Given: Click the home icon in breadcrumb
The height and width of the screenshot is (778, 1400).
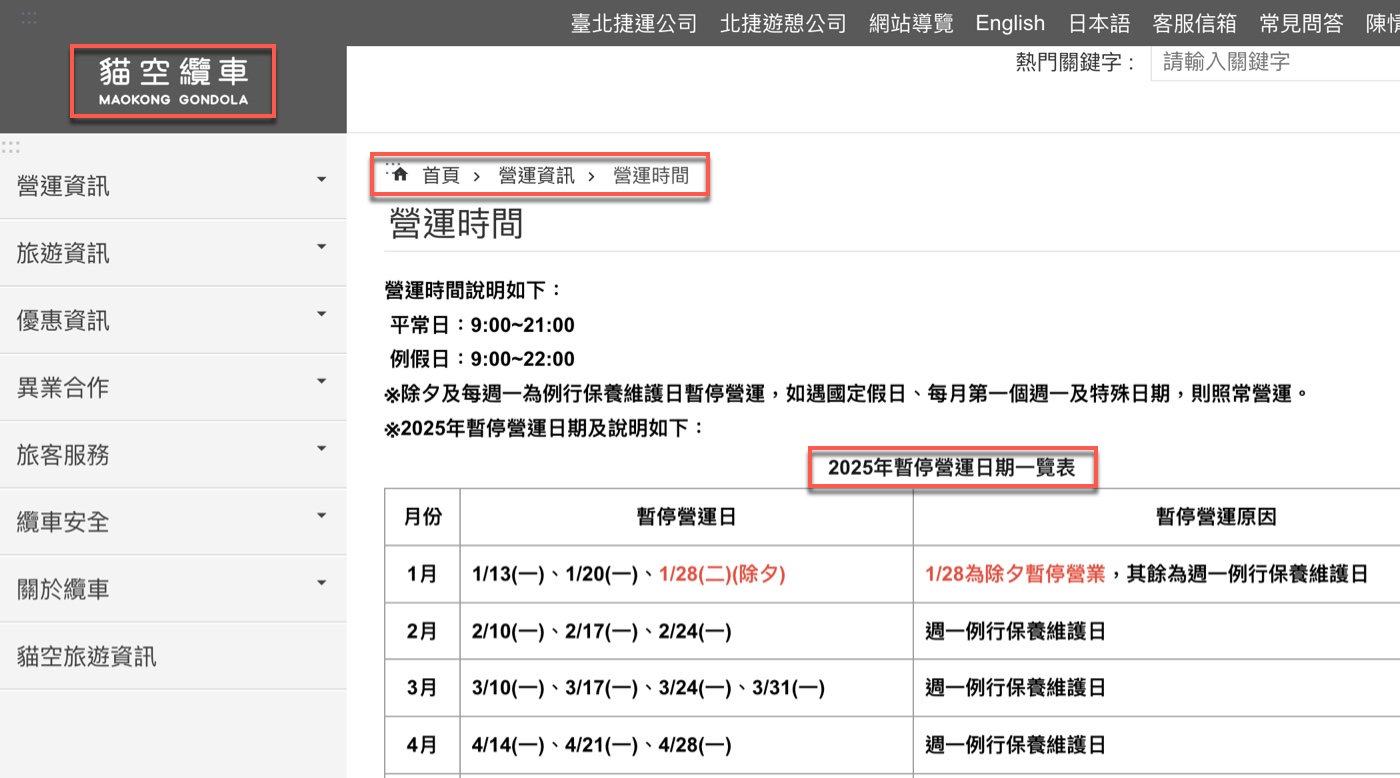Looking at the screenshot, I should coord(400,174).
